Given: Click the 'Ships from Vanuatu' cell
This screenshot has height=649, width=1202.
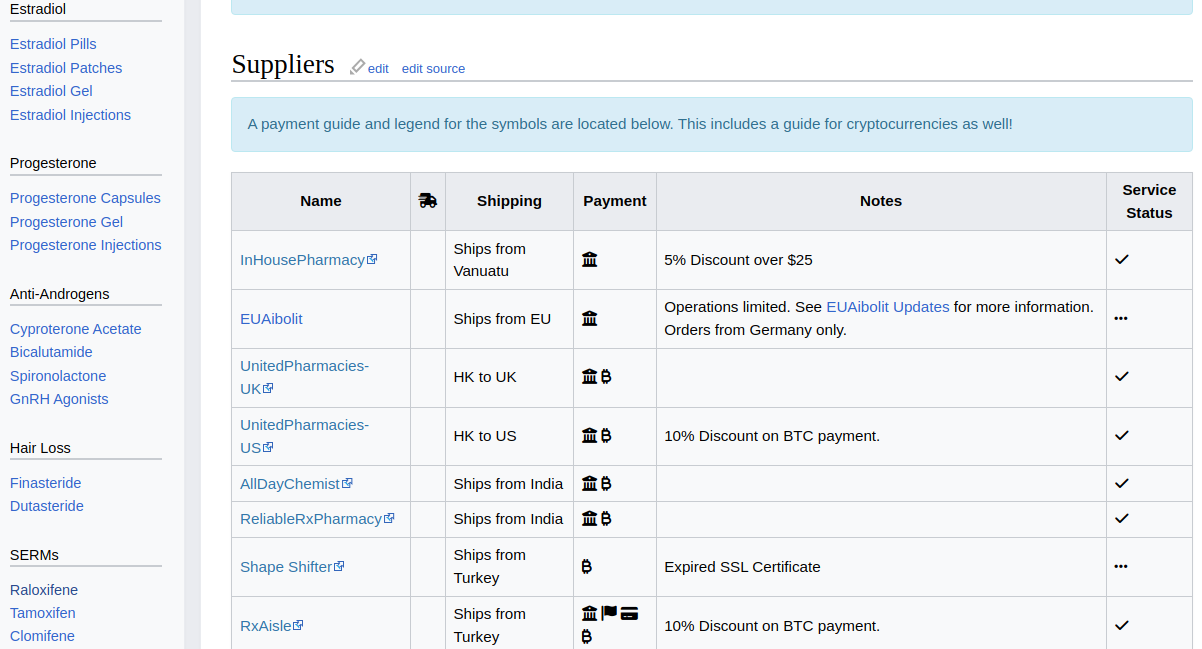Looking at the screenshot, I should click(509, 260).
